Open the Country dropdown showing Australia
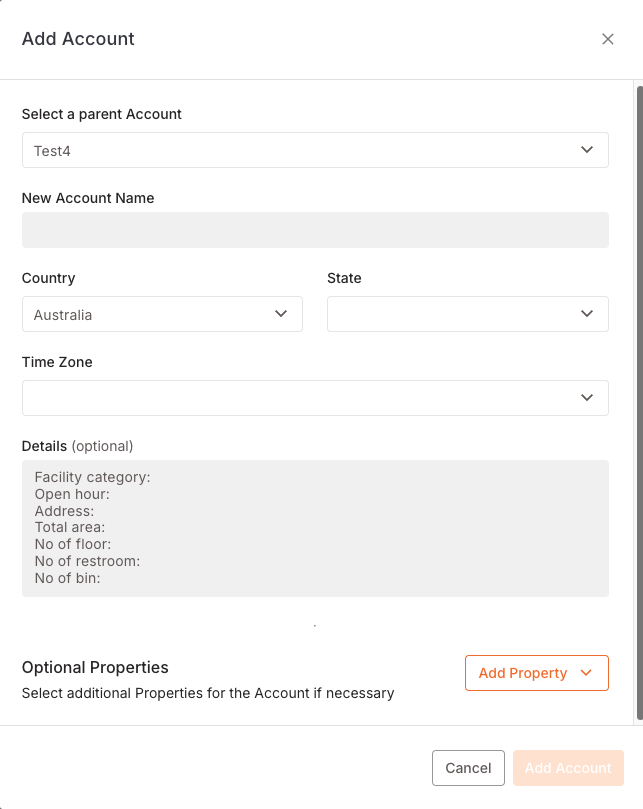 tap(150, 314)
